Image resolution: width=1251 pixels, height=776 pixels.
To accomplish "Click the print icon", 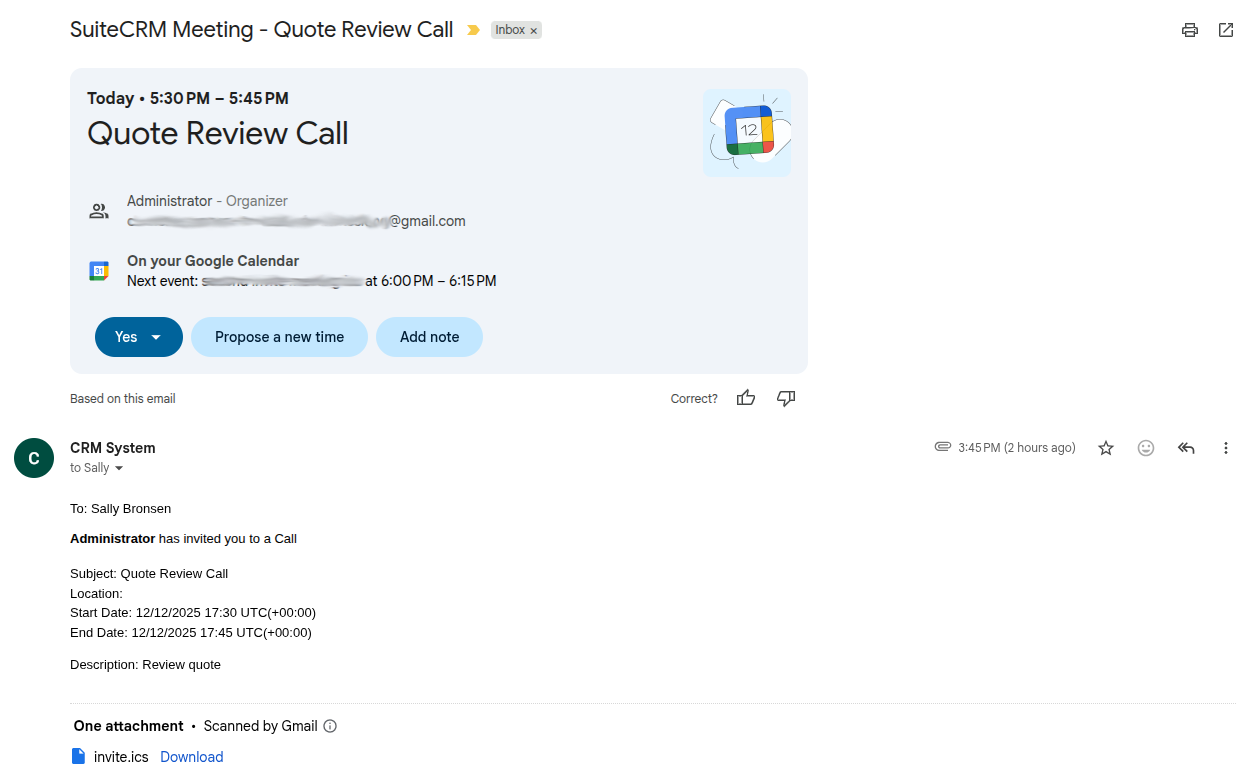I will coord(1189,30).
